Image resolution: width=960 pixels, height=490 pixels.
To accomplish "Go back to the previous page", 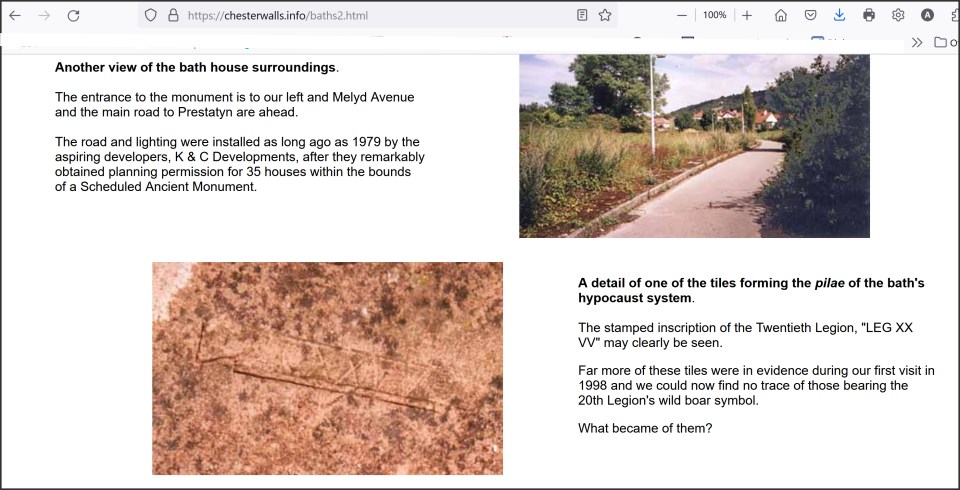I will [x=15, y=16].
